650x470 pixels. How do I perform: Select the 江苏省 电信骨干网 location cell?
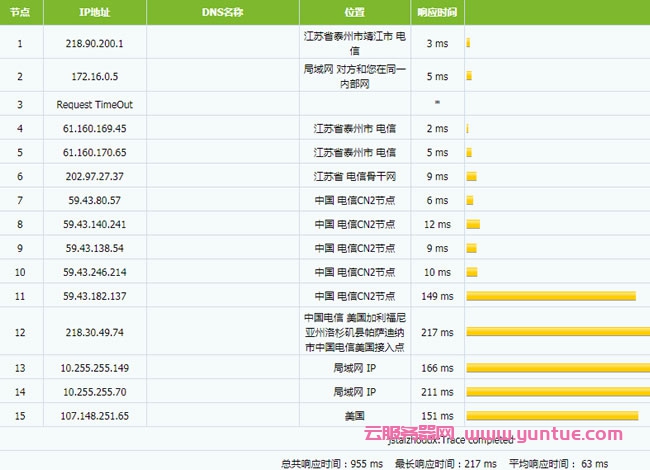pyautogui.click(x=354, y=176)
